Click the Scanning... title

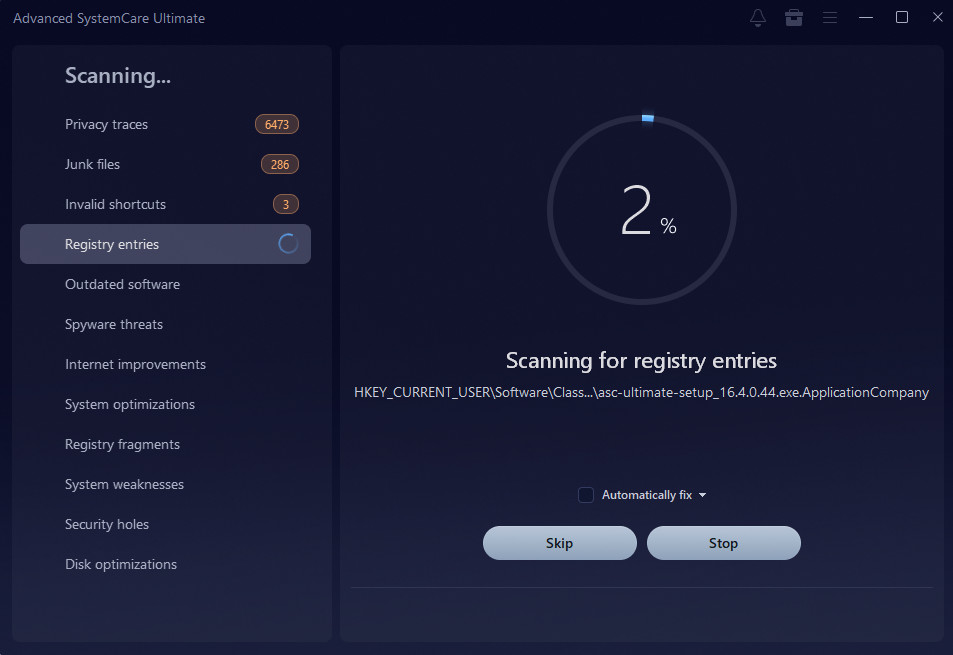(118, 75)
